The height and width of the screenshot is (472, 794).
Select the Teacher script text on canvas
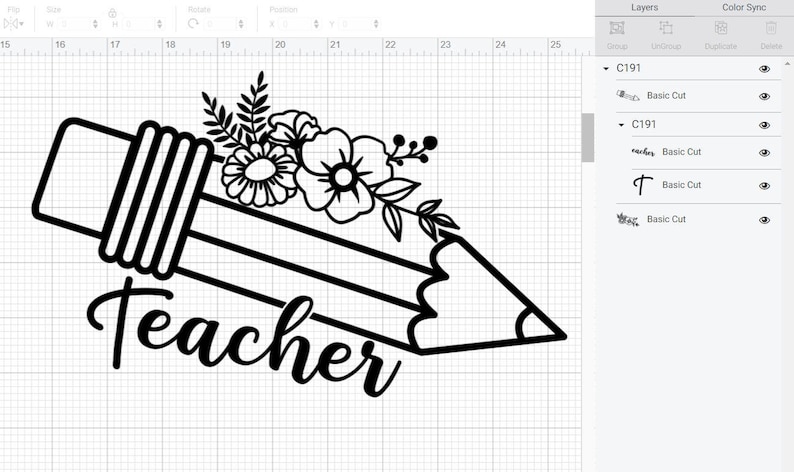click(243, 337)
